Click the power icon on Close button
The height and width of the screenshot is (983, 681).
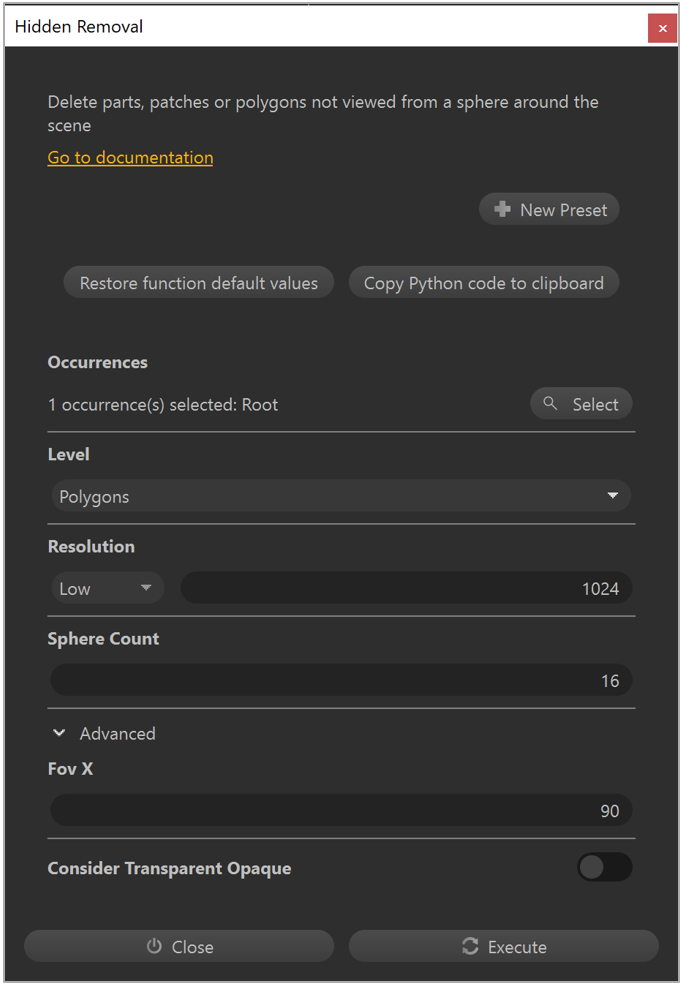154,946
